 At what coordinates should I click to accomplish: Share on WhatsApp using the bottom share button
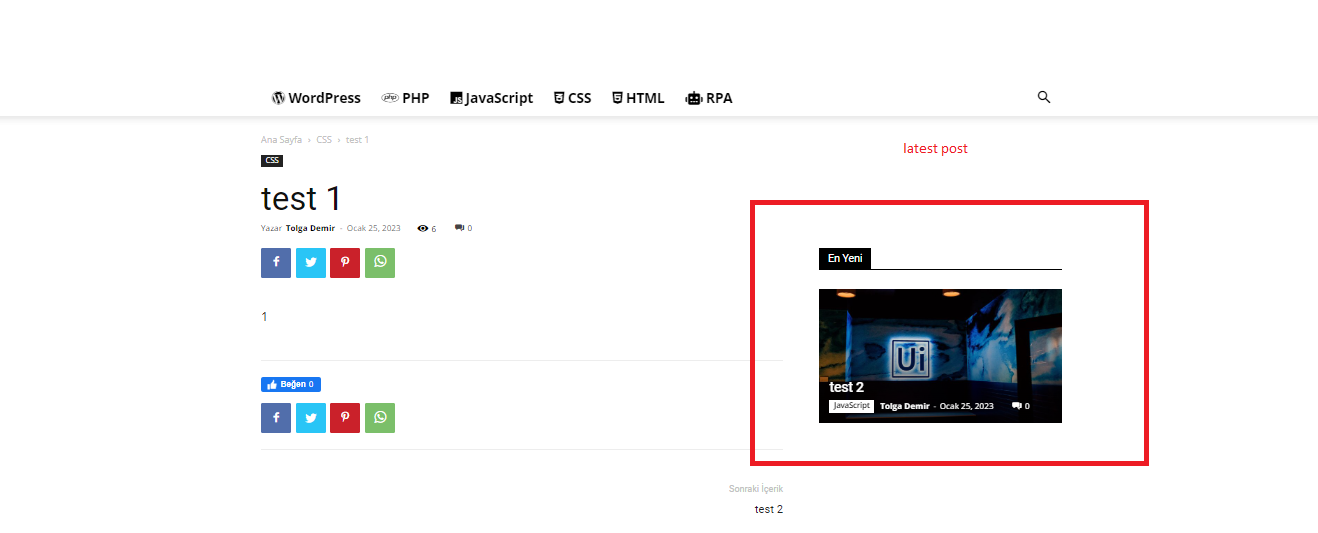tap(380, 418)
